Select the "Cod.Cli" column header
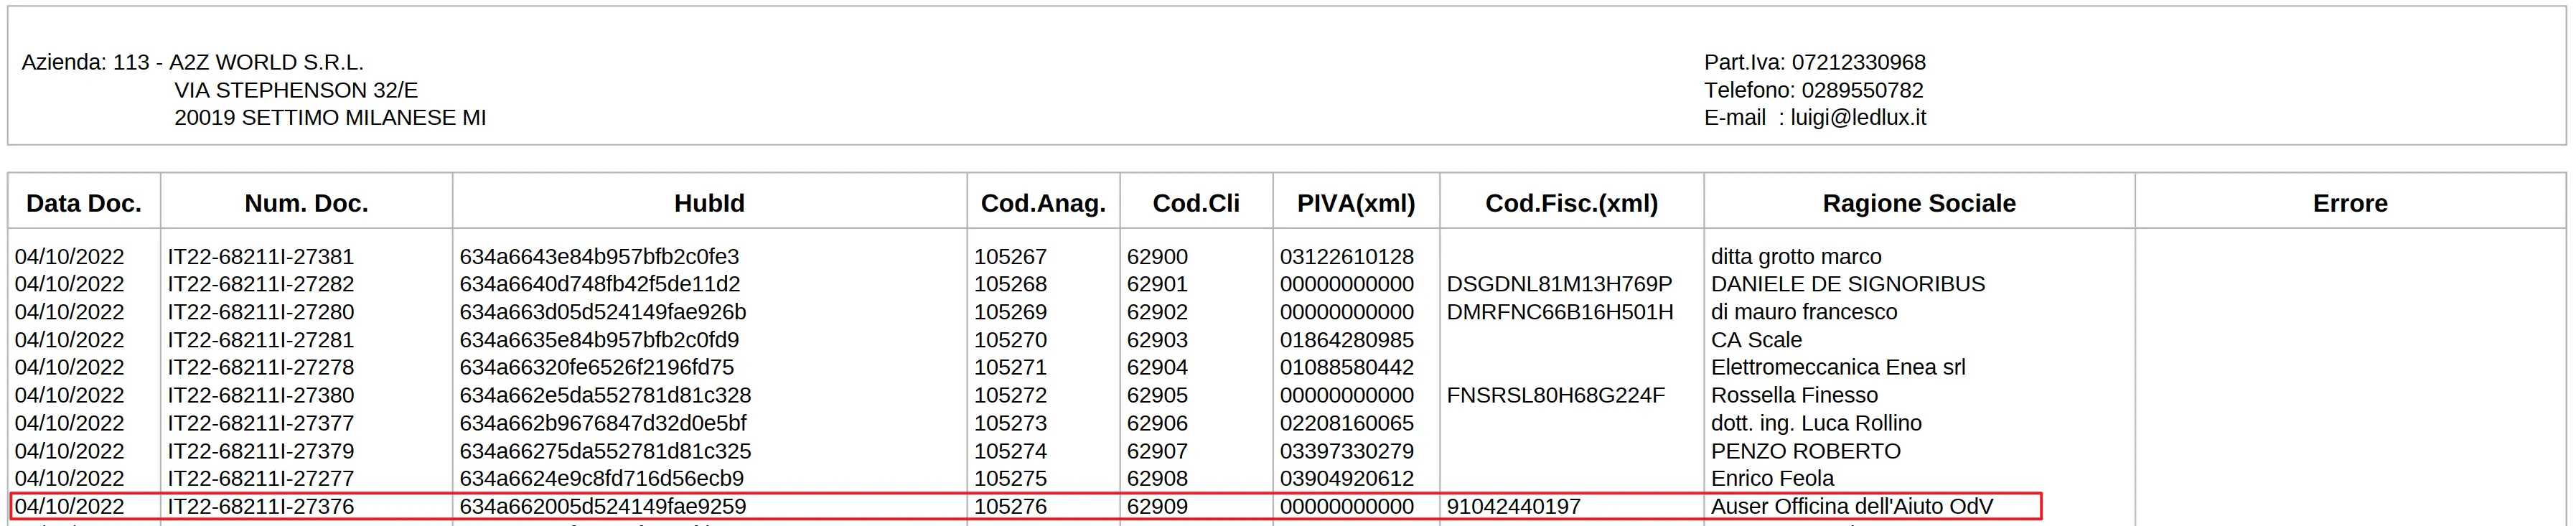This screenshot has width=2576, height=526. (x=1195, y=203)
